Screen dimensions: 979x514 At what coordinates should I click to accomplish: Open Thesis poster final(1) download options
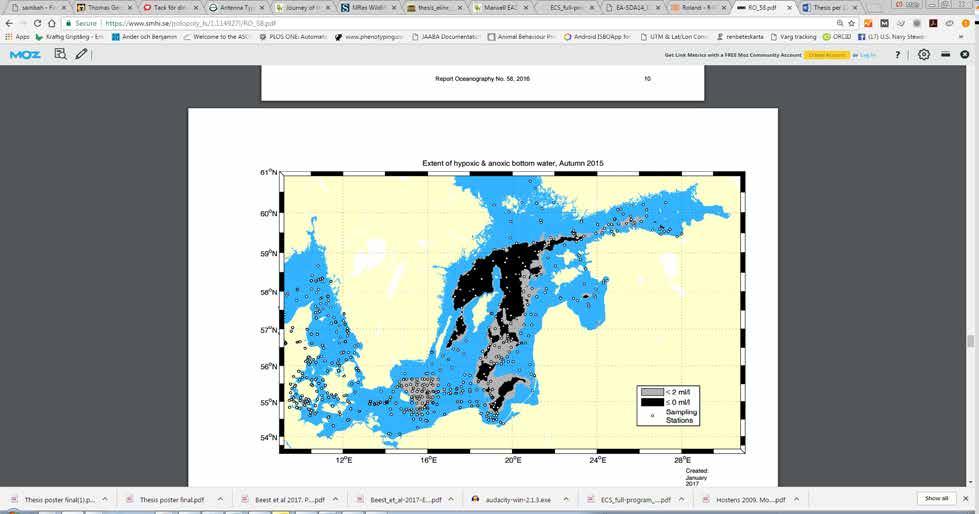click(105, 500)
